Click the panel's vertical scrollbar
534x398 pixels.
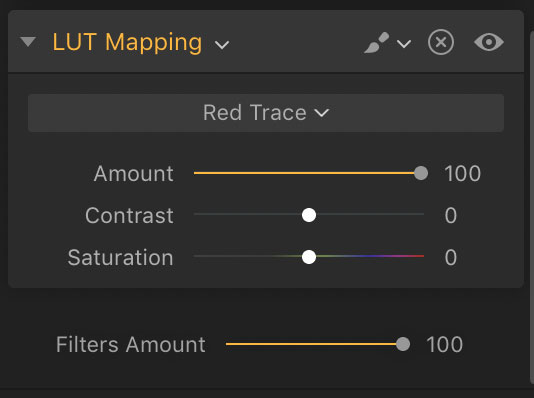pyautogui.click(x=532, y=204)
